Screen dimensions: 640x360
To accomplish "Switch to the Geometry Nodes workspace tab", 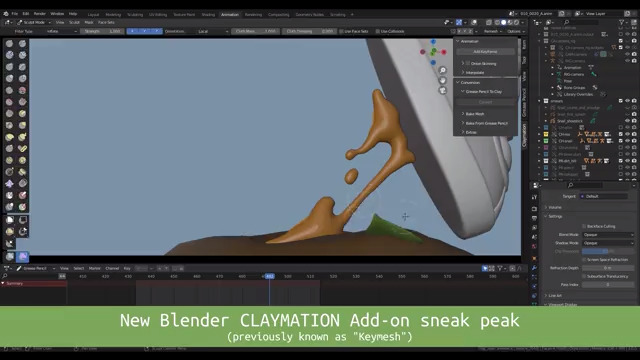I will click(x=309, y=14).
